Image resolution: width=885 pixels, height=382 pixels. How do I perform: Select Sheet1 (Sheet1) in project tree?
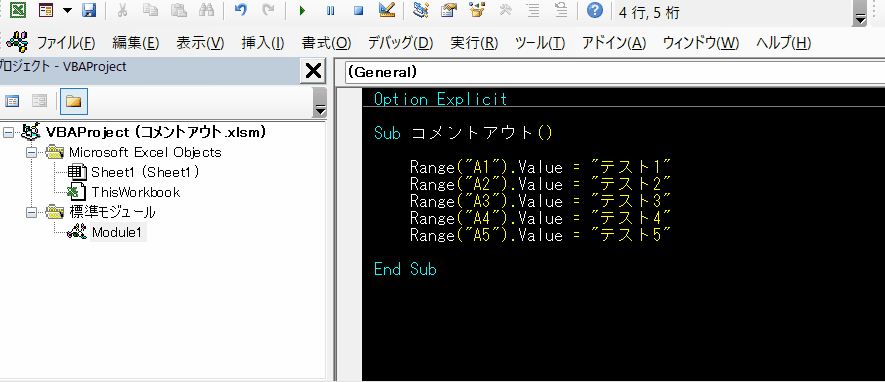(145, 172)
